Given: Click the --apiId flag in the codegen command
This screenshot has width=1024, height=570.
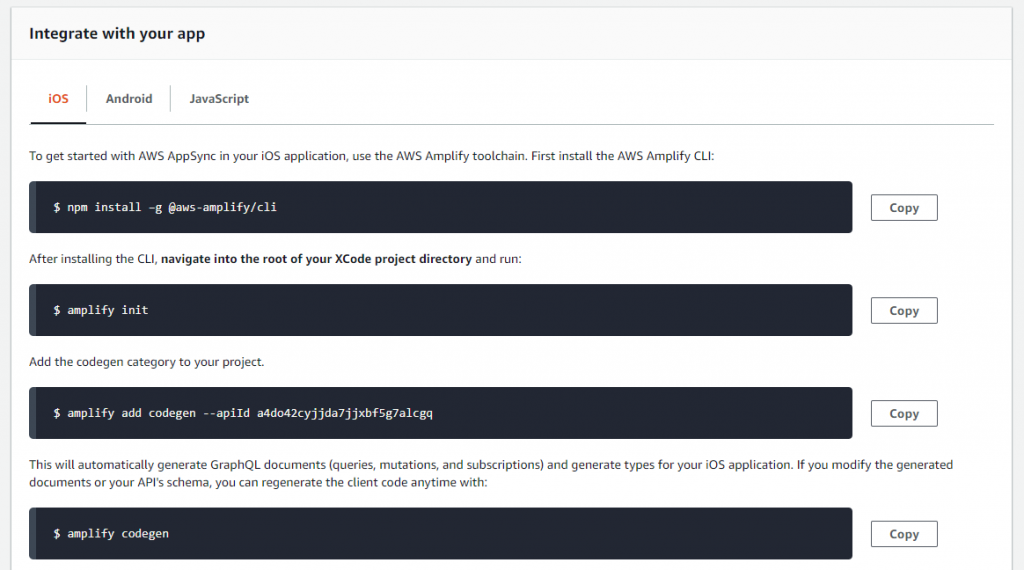Looking at the screenshot, I should point(226,413).
